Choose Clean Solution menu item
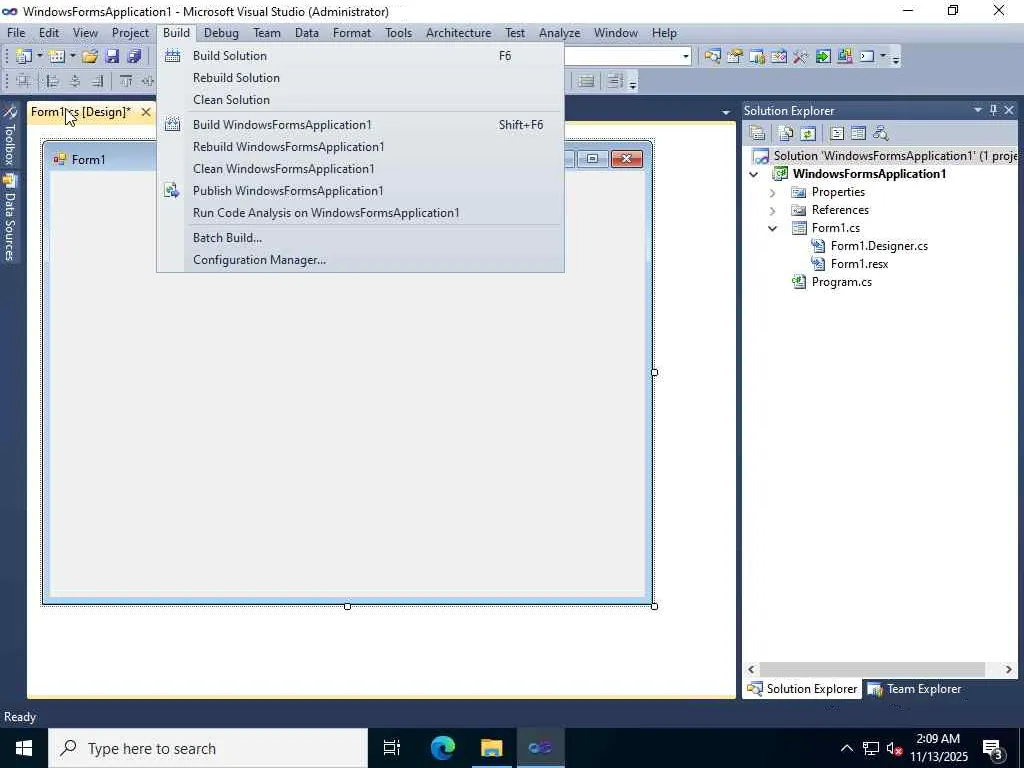Viewport: 1024px width, 768px height. click(360, 100)
